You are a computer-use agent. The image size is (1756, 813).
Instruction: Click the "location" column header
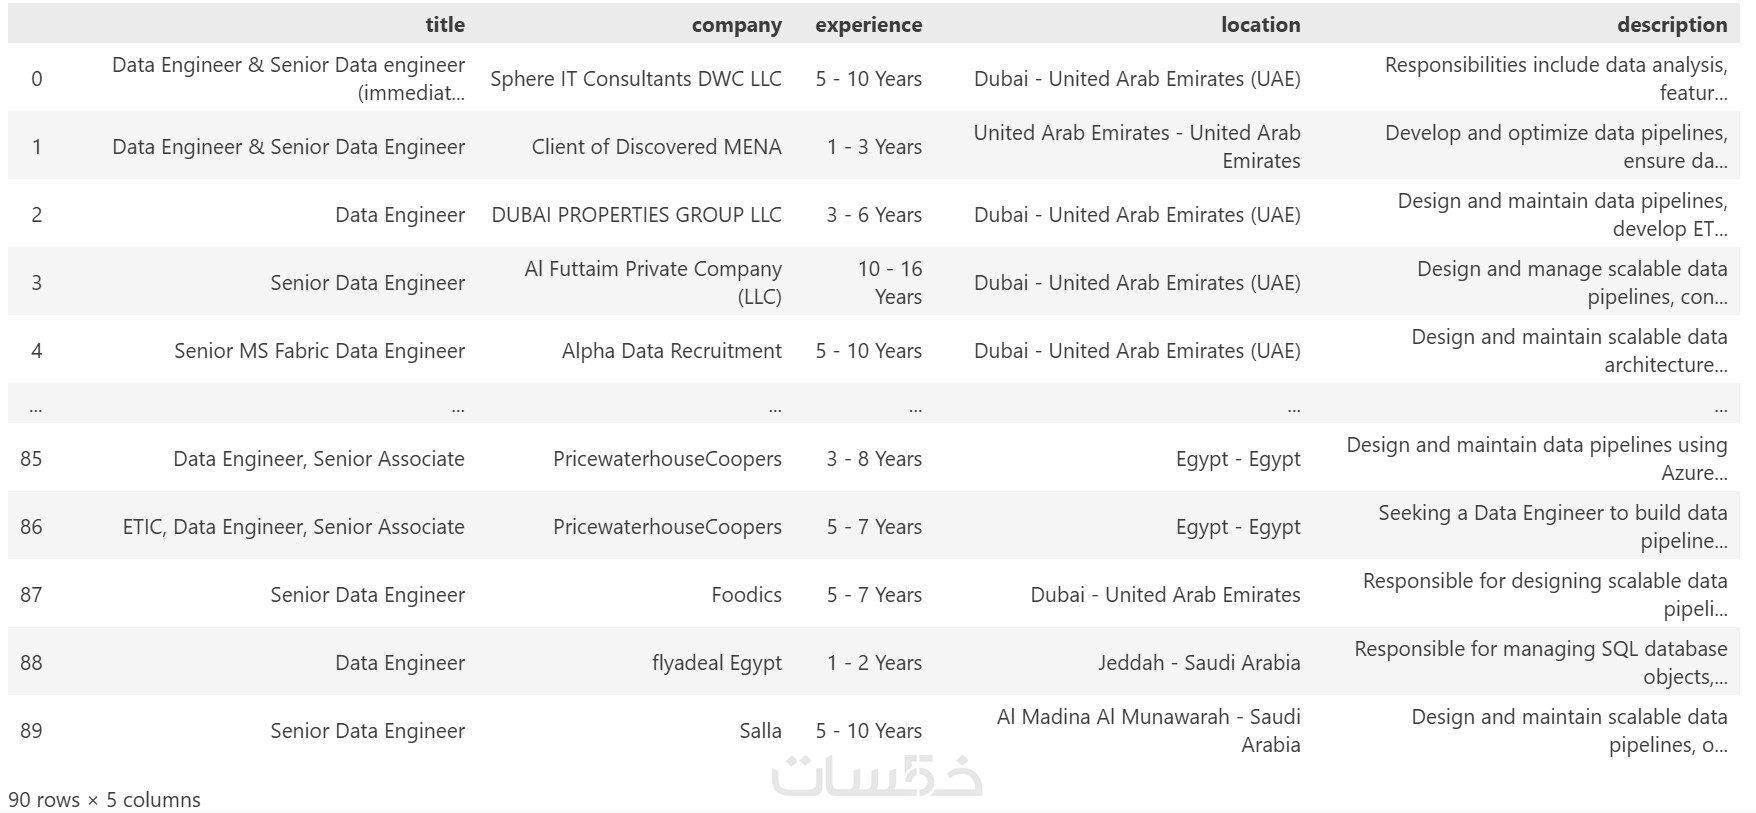[1260, 25]
